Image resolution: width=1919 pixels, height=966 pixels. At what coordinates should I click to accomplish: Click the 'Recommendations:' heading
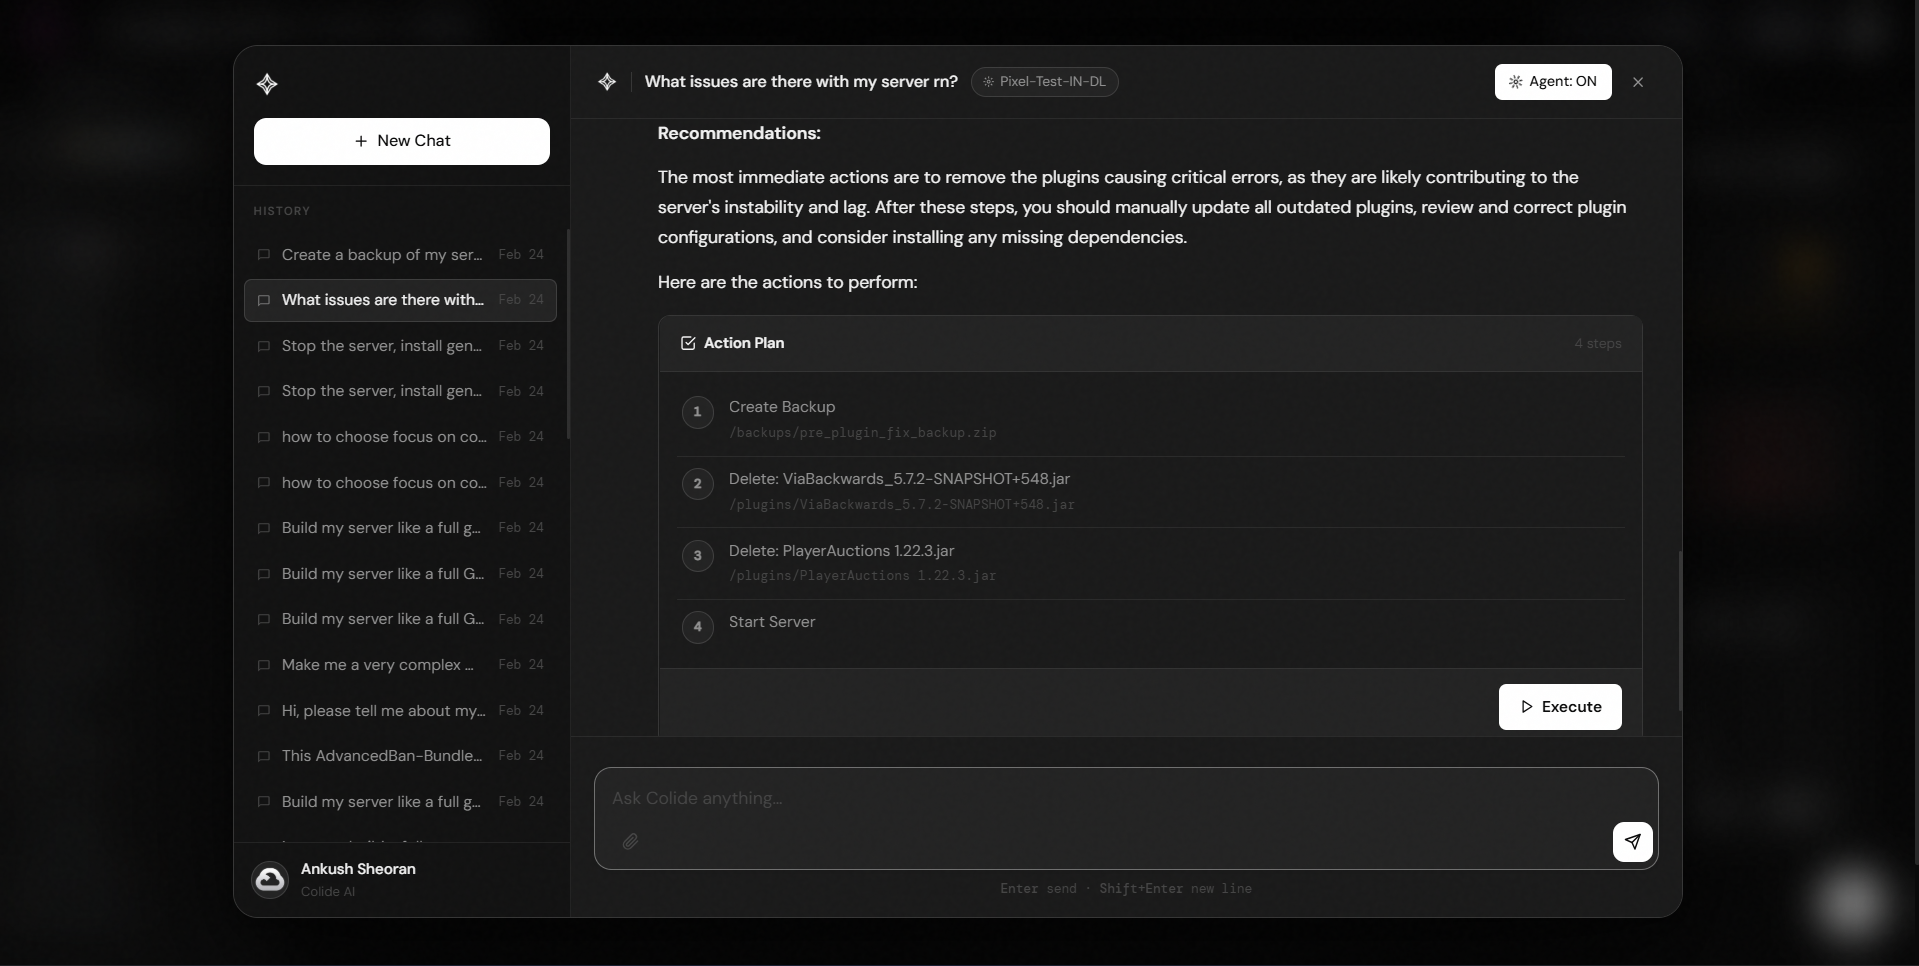click(739, 134)
